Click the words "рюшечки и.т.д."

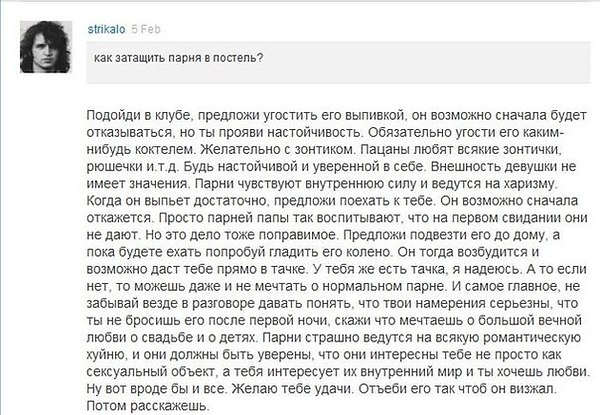coord(132,167)
